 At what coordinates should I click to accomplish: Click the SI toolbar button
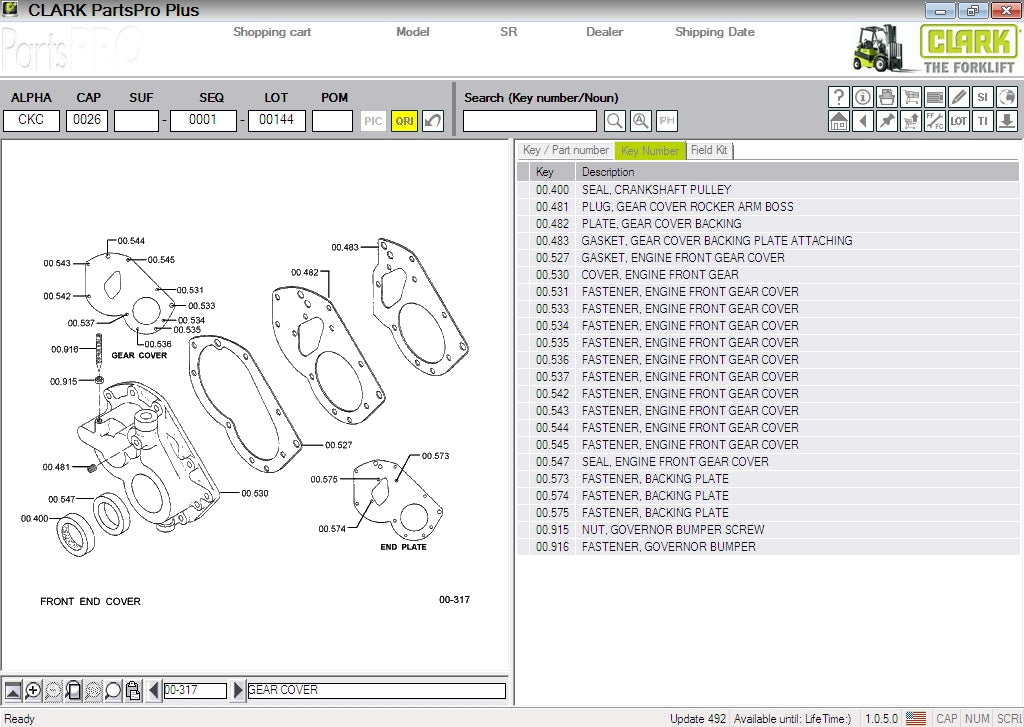pyautogui.click(x=983, y=97)
